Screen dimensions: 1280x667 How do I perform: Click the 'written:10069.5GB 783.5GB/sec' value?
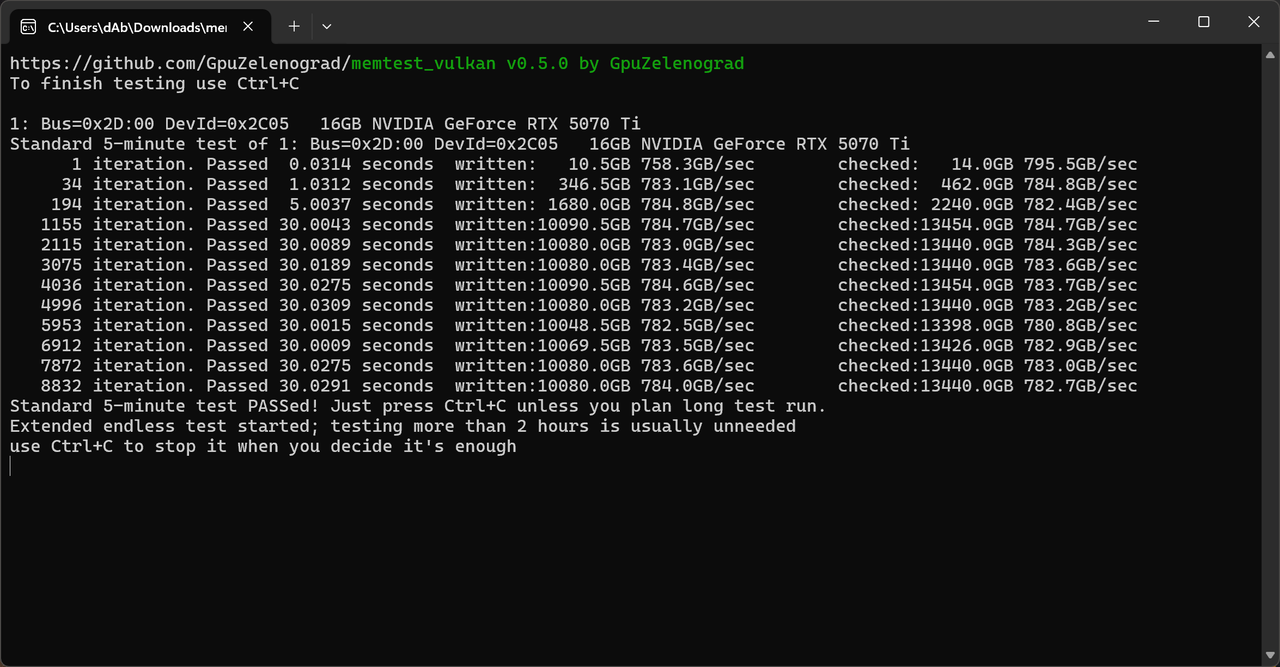pyautogui.click(x=604, y=346)
